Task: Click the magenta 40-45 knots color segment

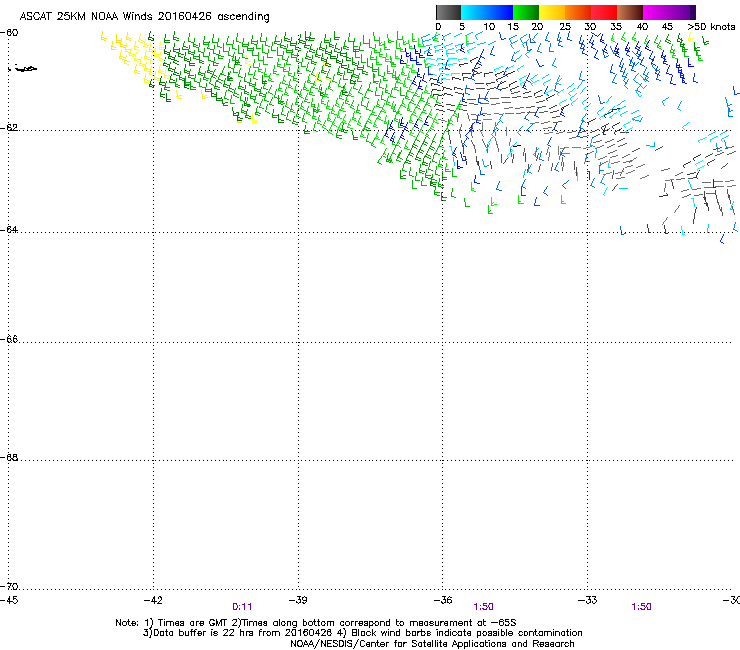Action: click(656, 12)
